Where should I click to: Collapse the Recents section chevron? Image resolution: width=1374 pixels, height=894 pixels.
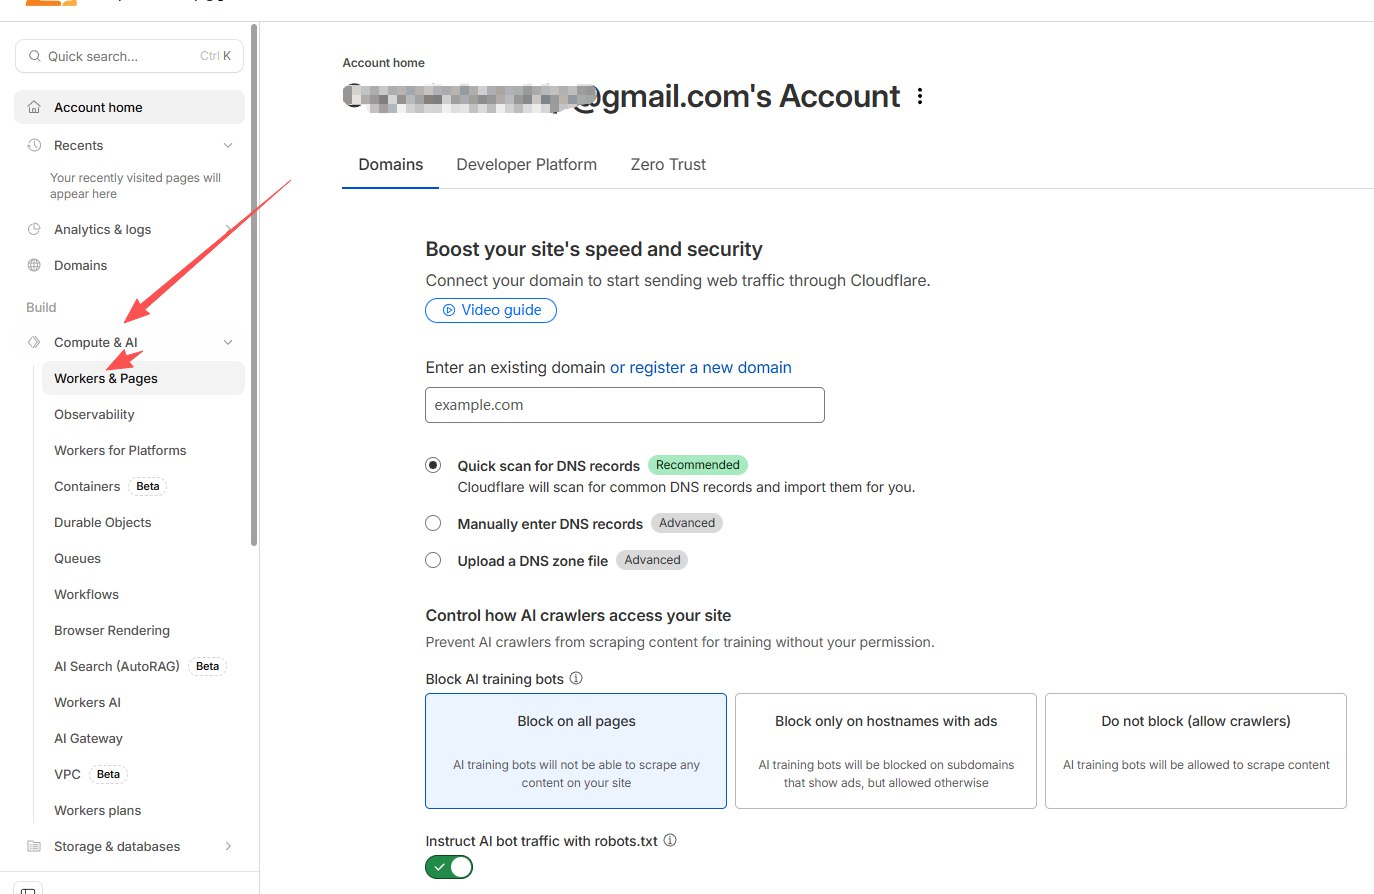coord(228,145)
